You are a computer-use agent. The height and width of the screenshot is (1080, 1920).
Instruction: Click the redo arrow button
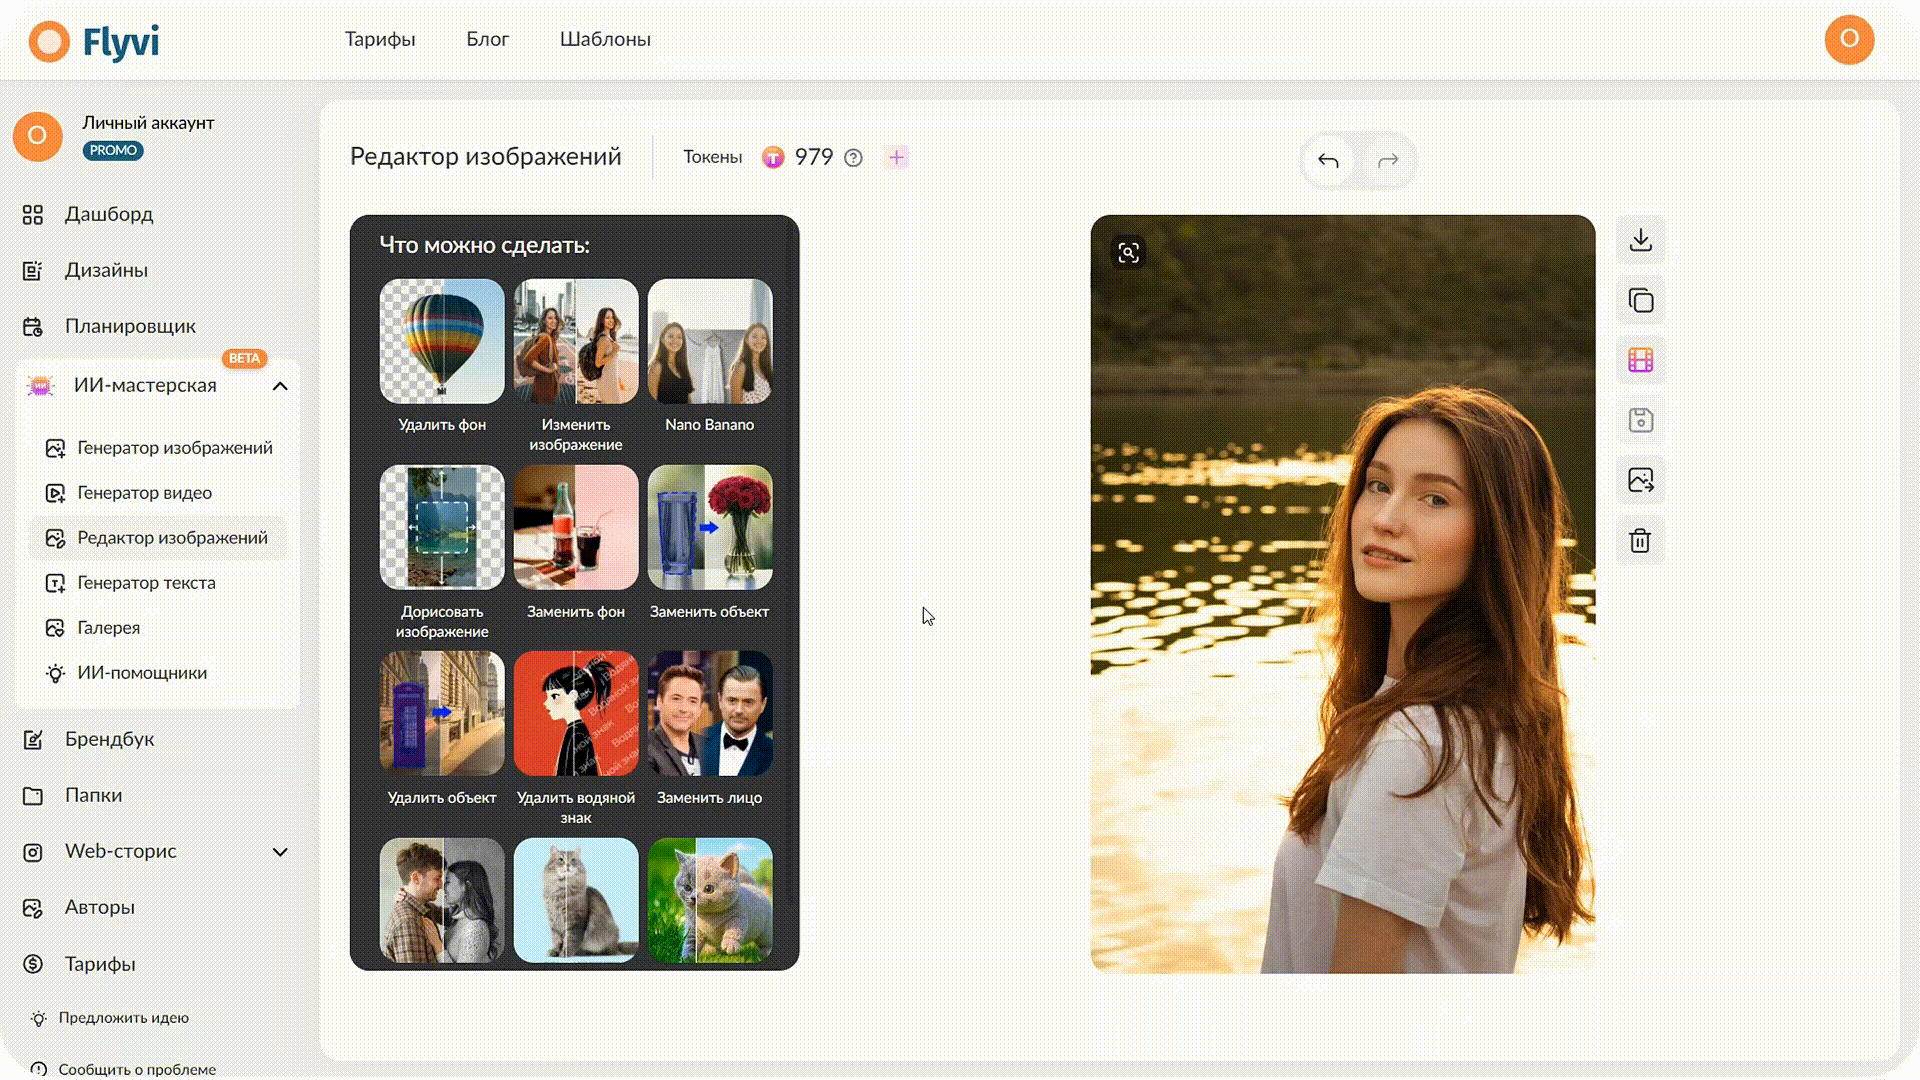point(1388,160)
